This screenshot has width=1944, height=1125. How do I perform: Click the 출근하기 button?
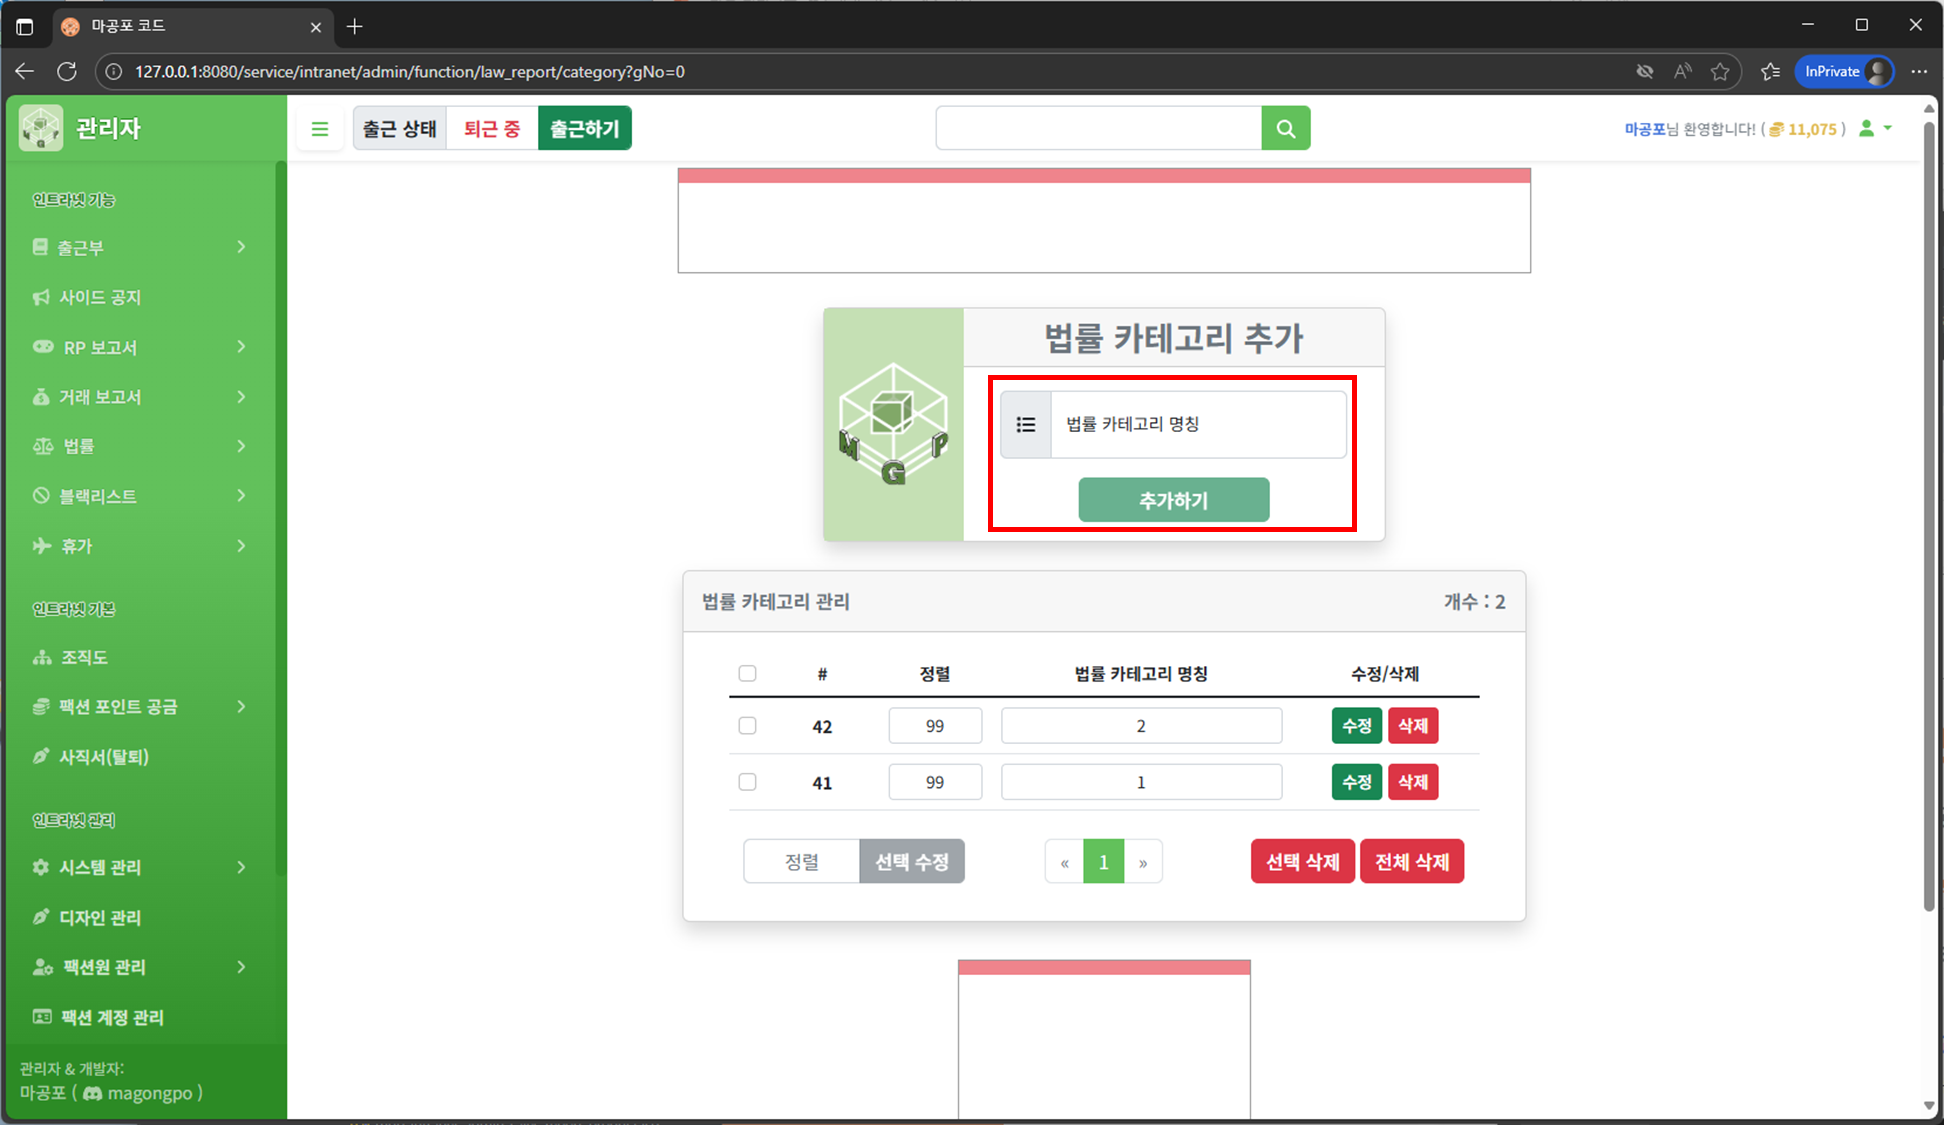pyautogui.click(x=585, y=128)
